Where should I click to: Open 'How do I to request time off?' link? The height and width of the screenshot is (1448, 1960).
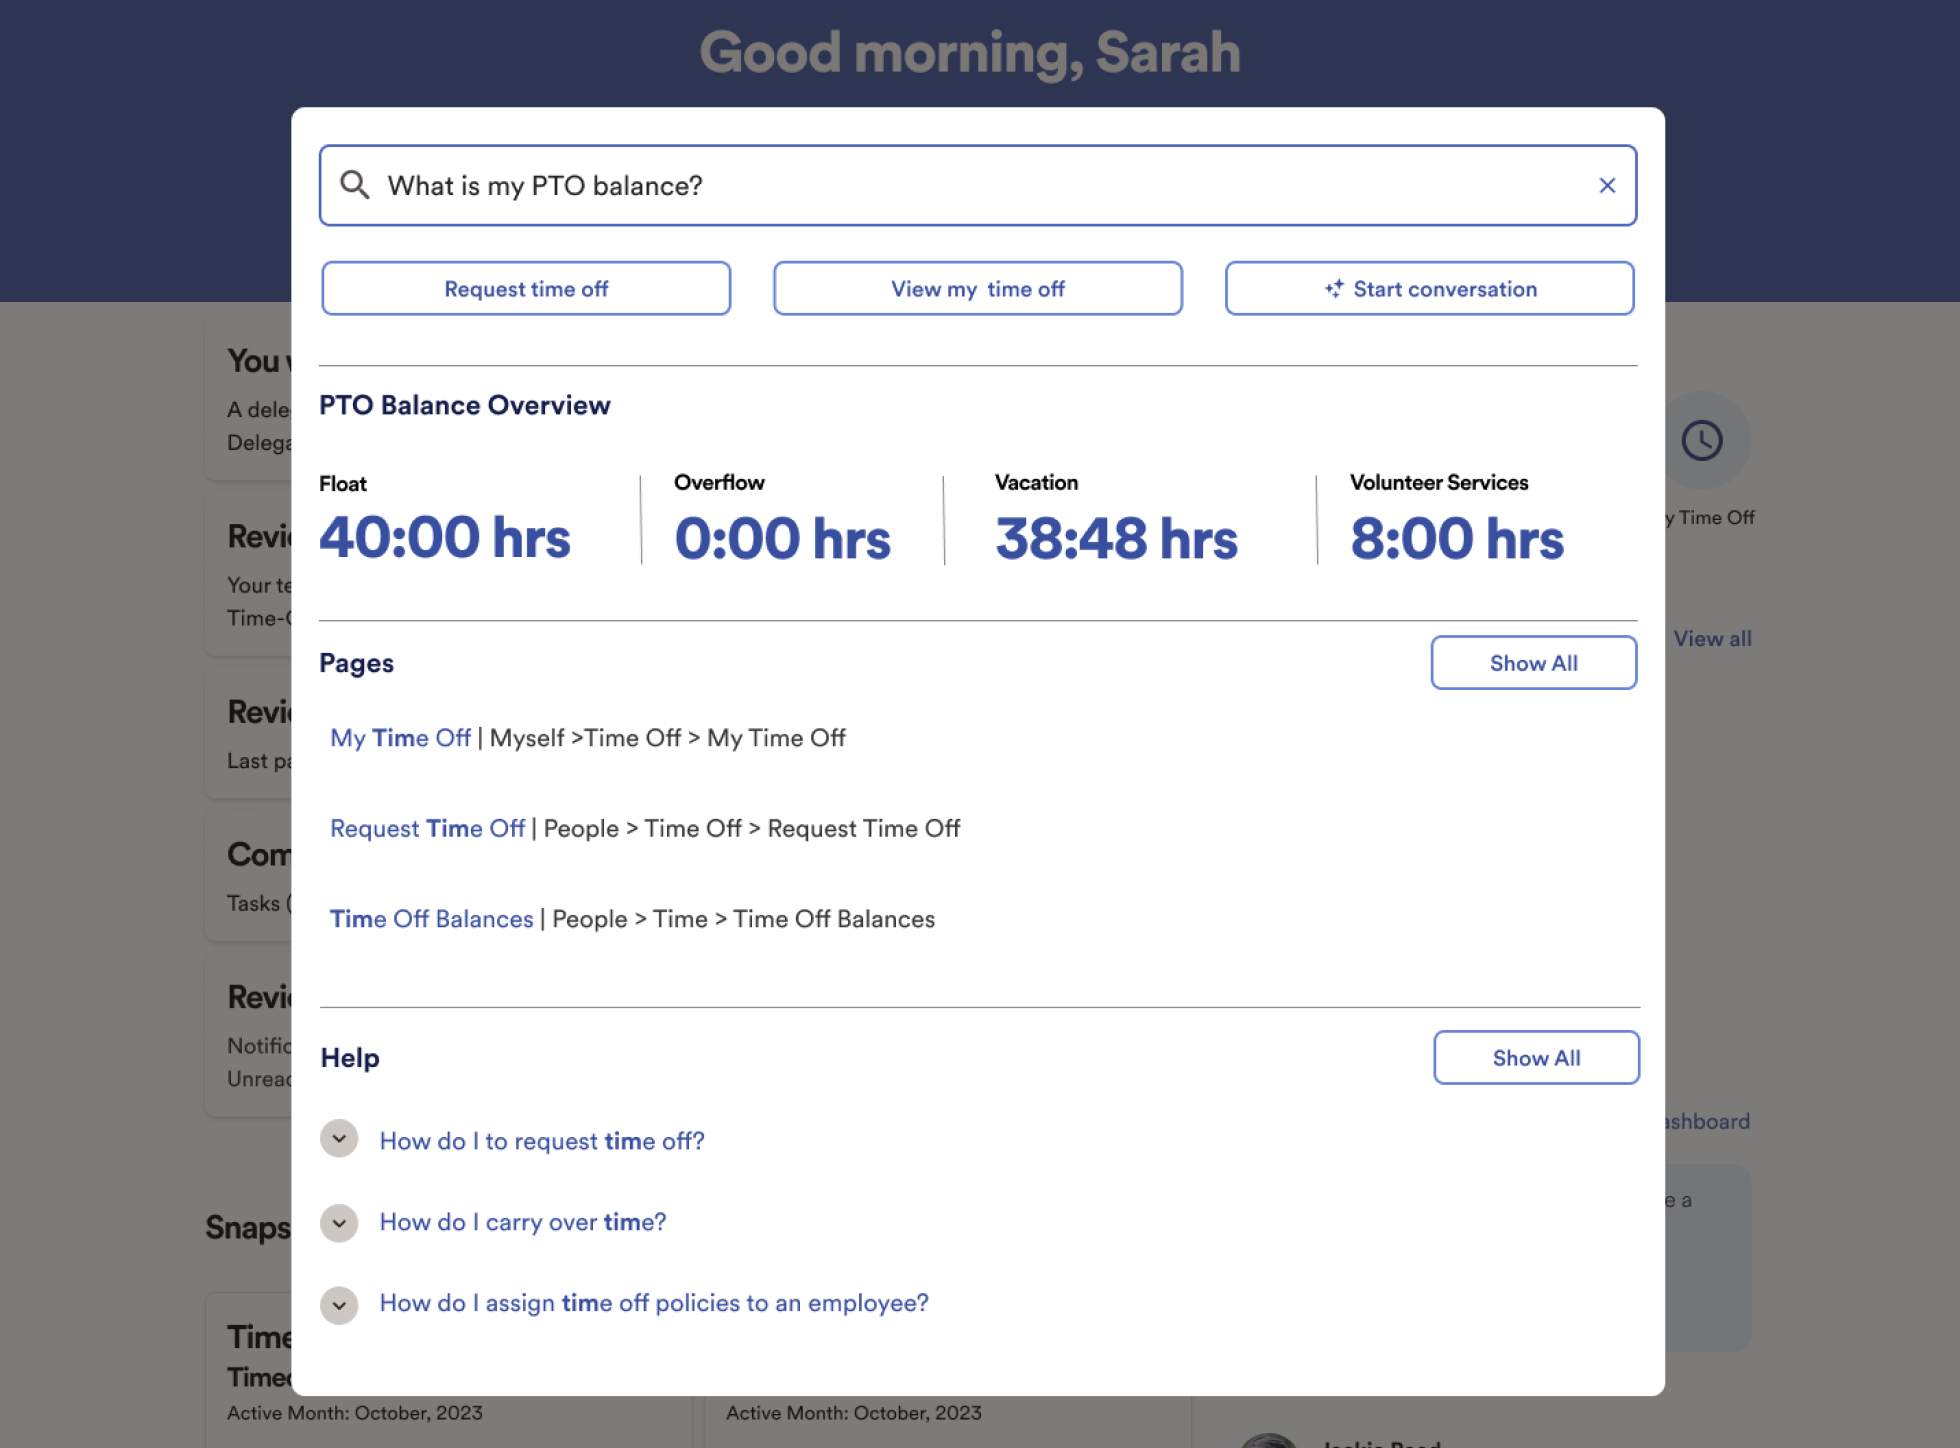(x=541, y=1141)
